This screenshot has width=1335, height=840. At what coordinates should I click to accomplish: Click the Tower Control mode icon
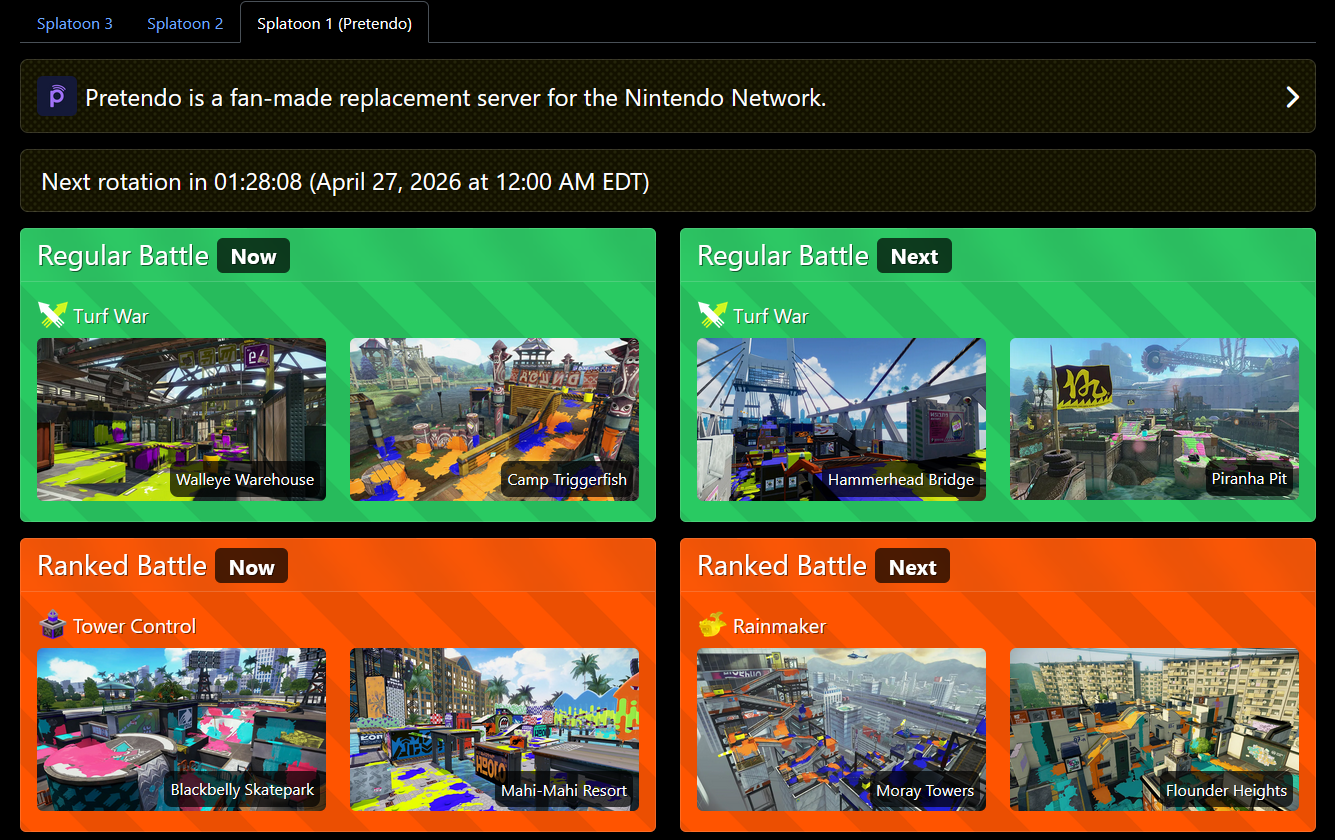tap(52, 626)
